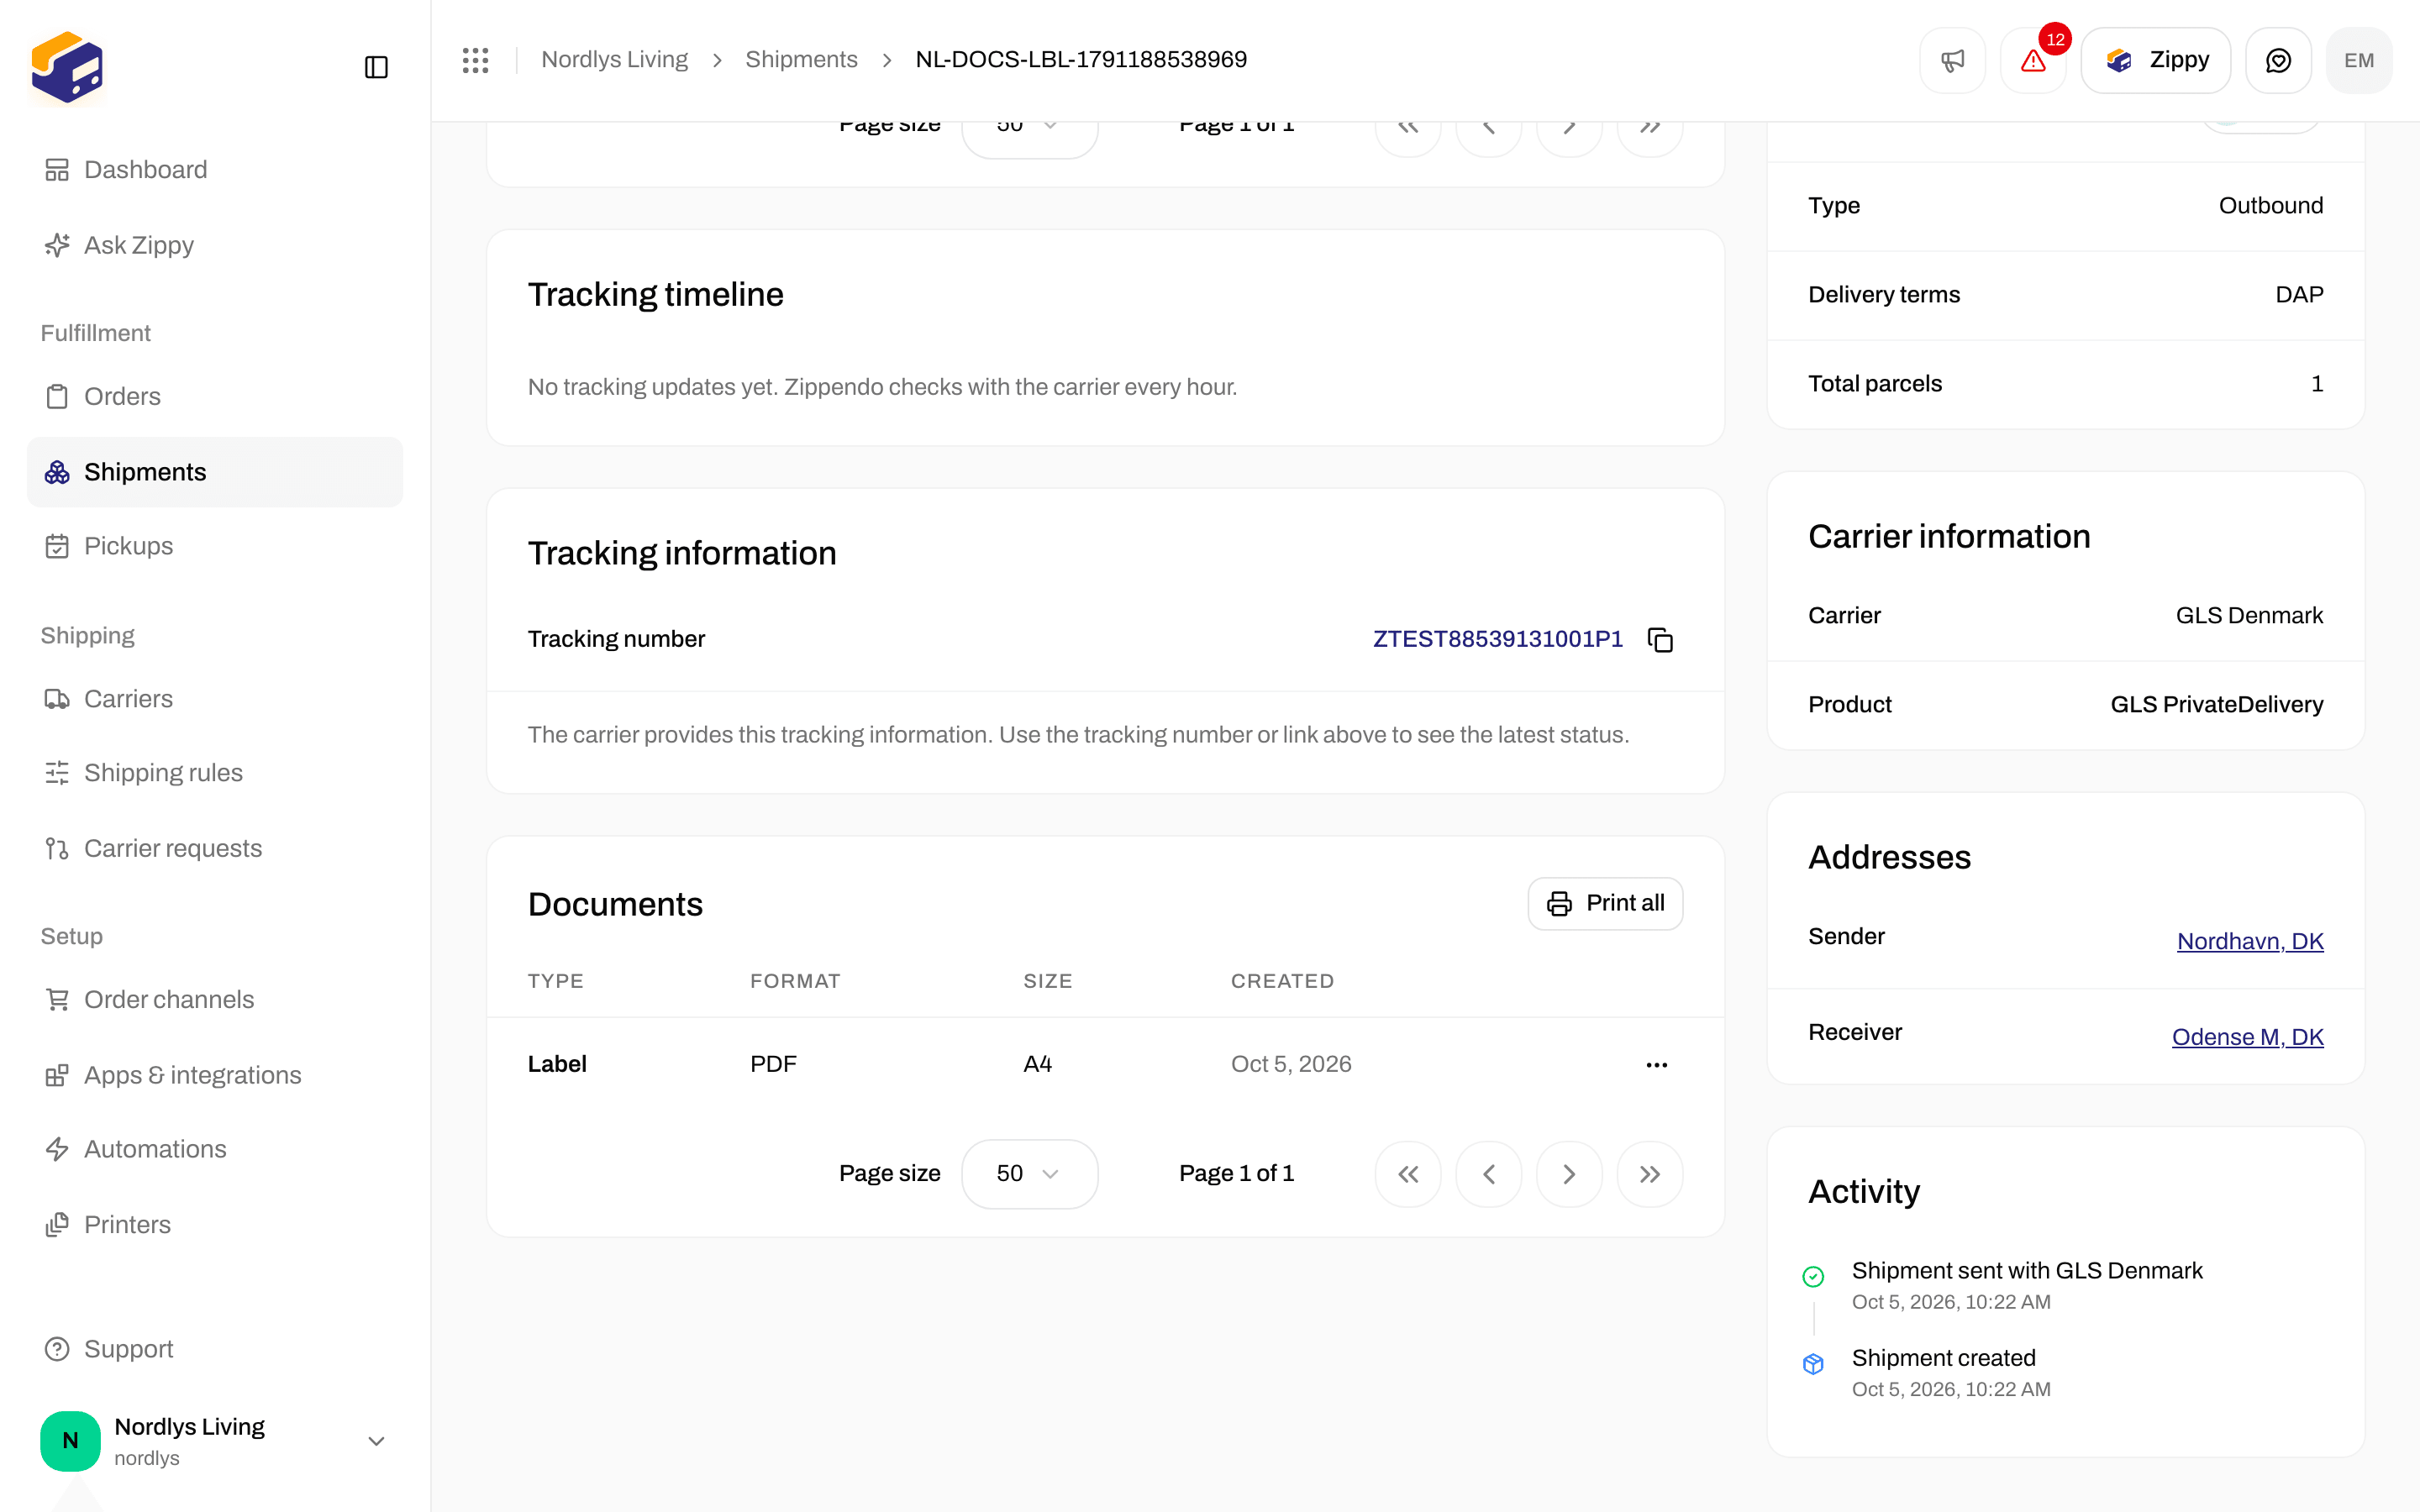Image resolution: width=2420 pixels, height=1512 pixels.
Task: Open Apps & integrations in the sidebar
Action: tap(215, 1075)
